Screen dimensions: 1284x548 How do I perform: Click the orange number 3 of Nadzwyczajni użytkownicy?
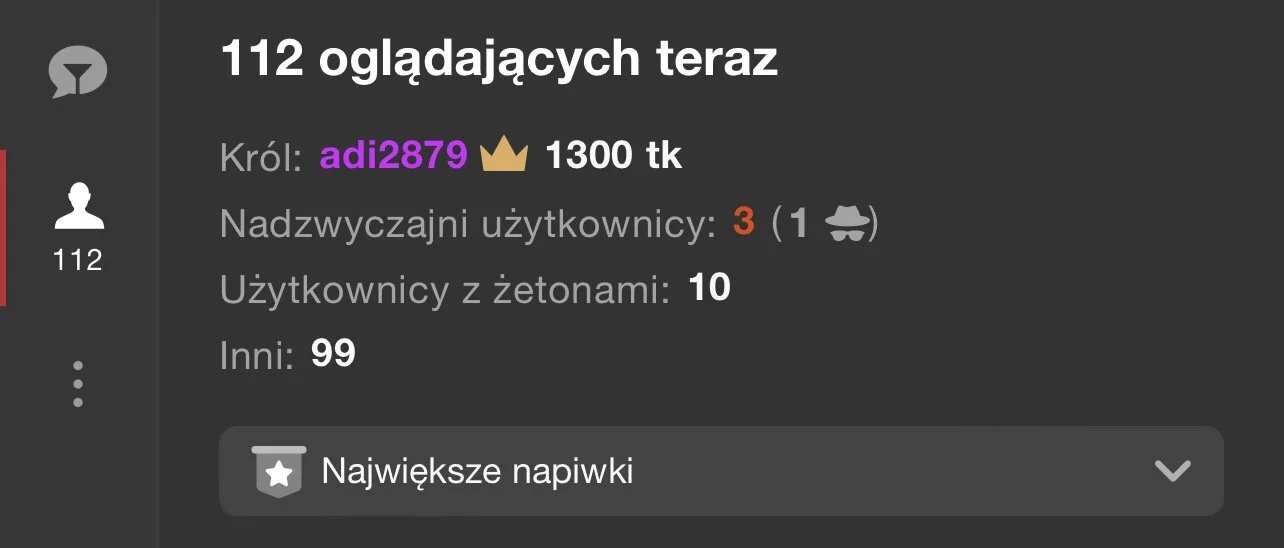pyautogui.click(x=743, y=222)
